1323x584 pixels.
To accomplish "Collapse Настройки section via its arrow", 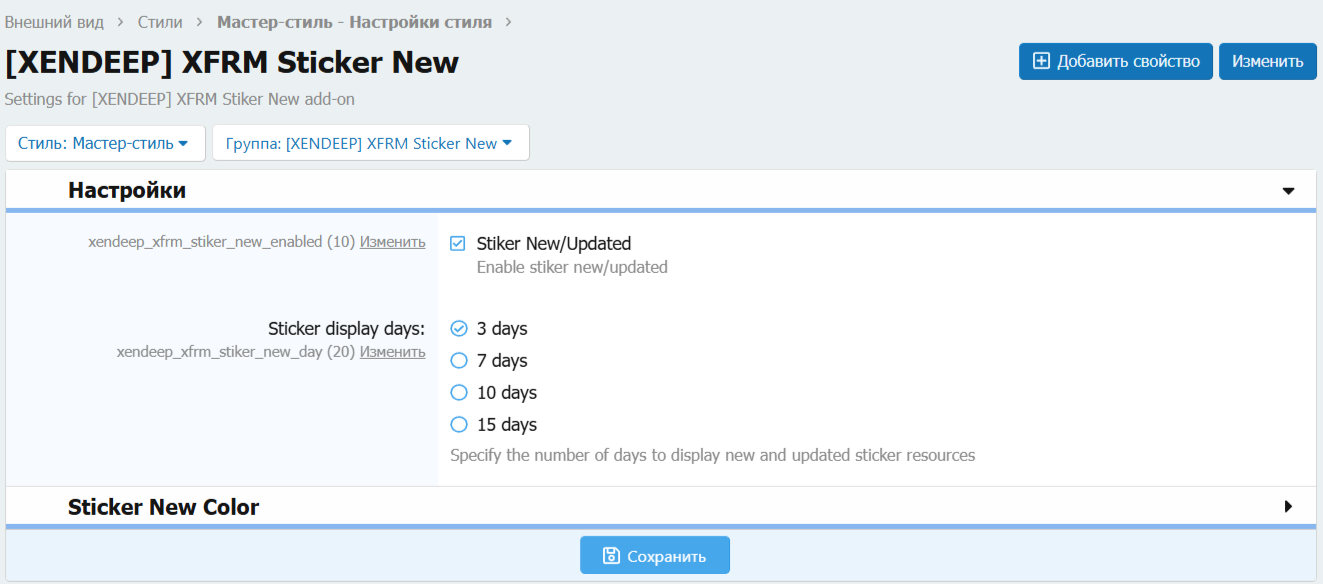I will pos(1288,191).
